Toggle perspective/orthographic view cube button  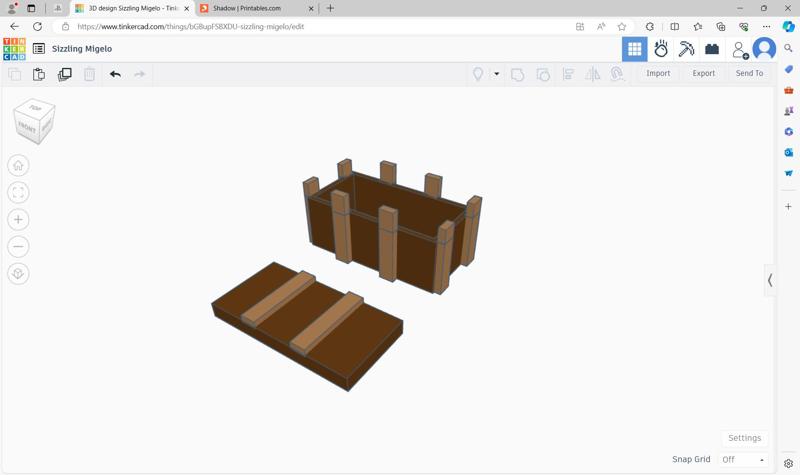pos(18,274)
